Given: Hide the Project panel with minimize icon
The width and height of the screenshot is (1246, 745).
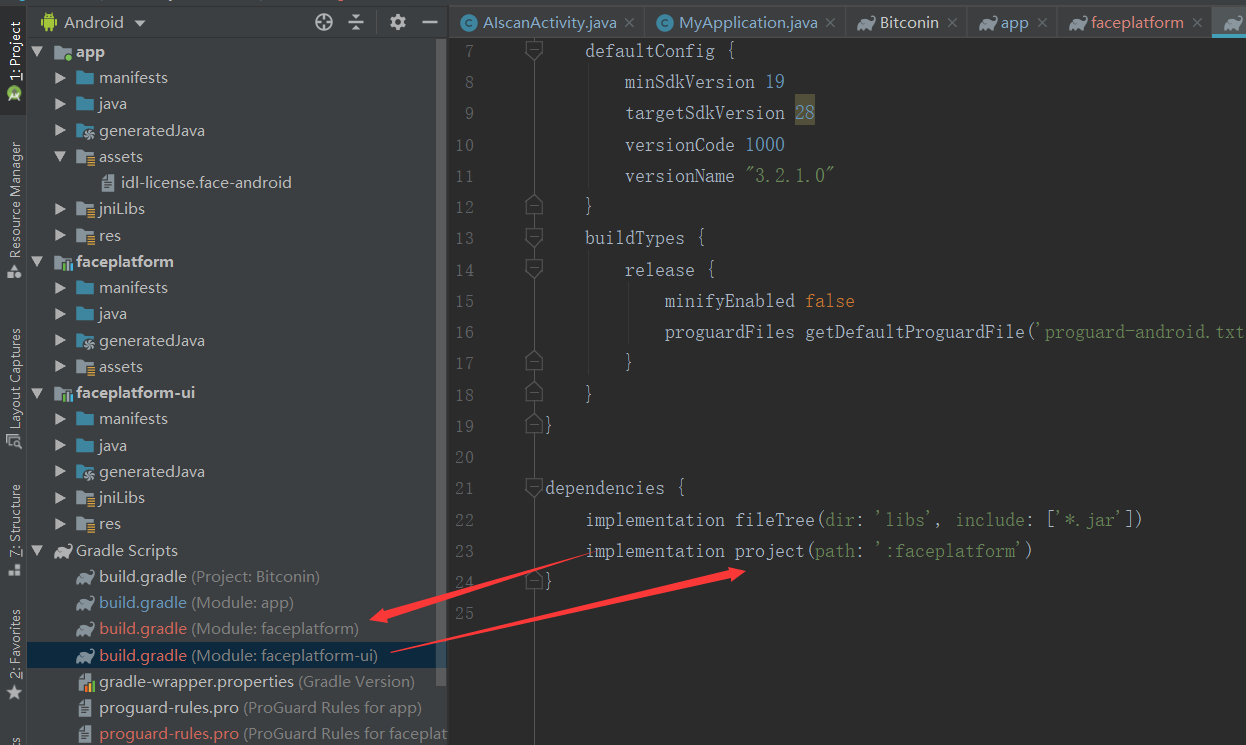Looking at the screenshot, I should [430, 22].
